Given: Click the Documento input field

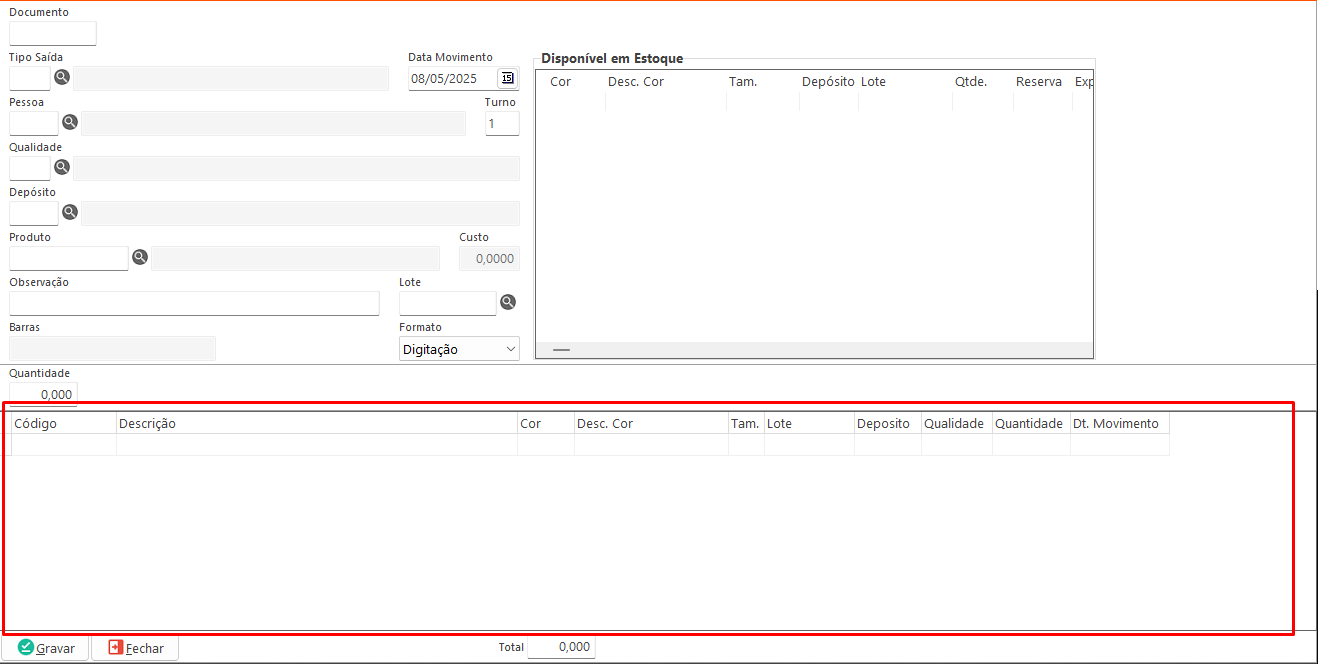Looking at the screenshot, I should click(x=53, y=33).
